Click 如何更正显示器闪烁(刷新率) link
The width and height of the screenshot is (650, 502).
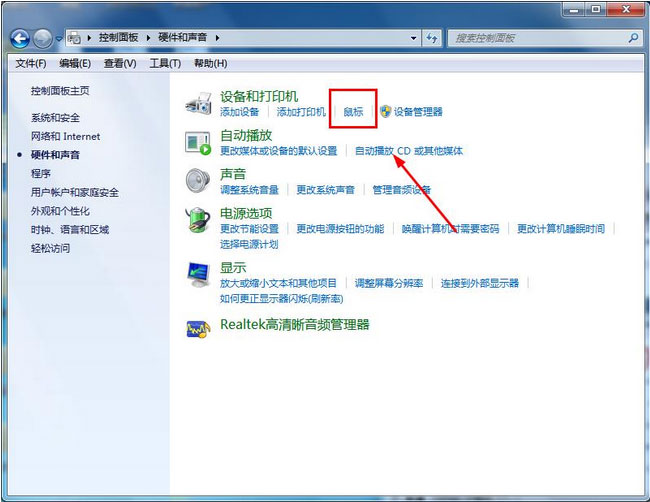pos(281,299)
